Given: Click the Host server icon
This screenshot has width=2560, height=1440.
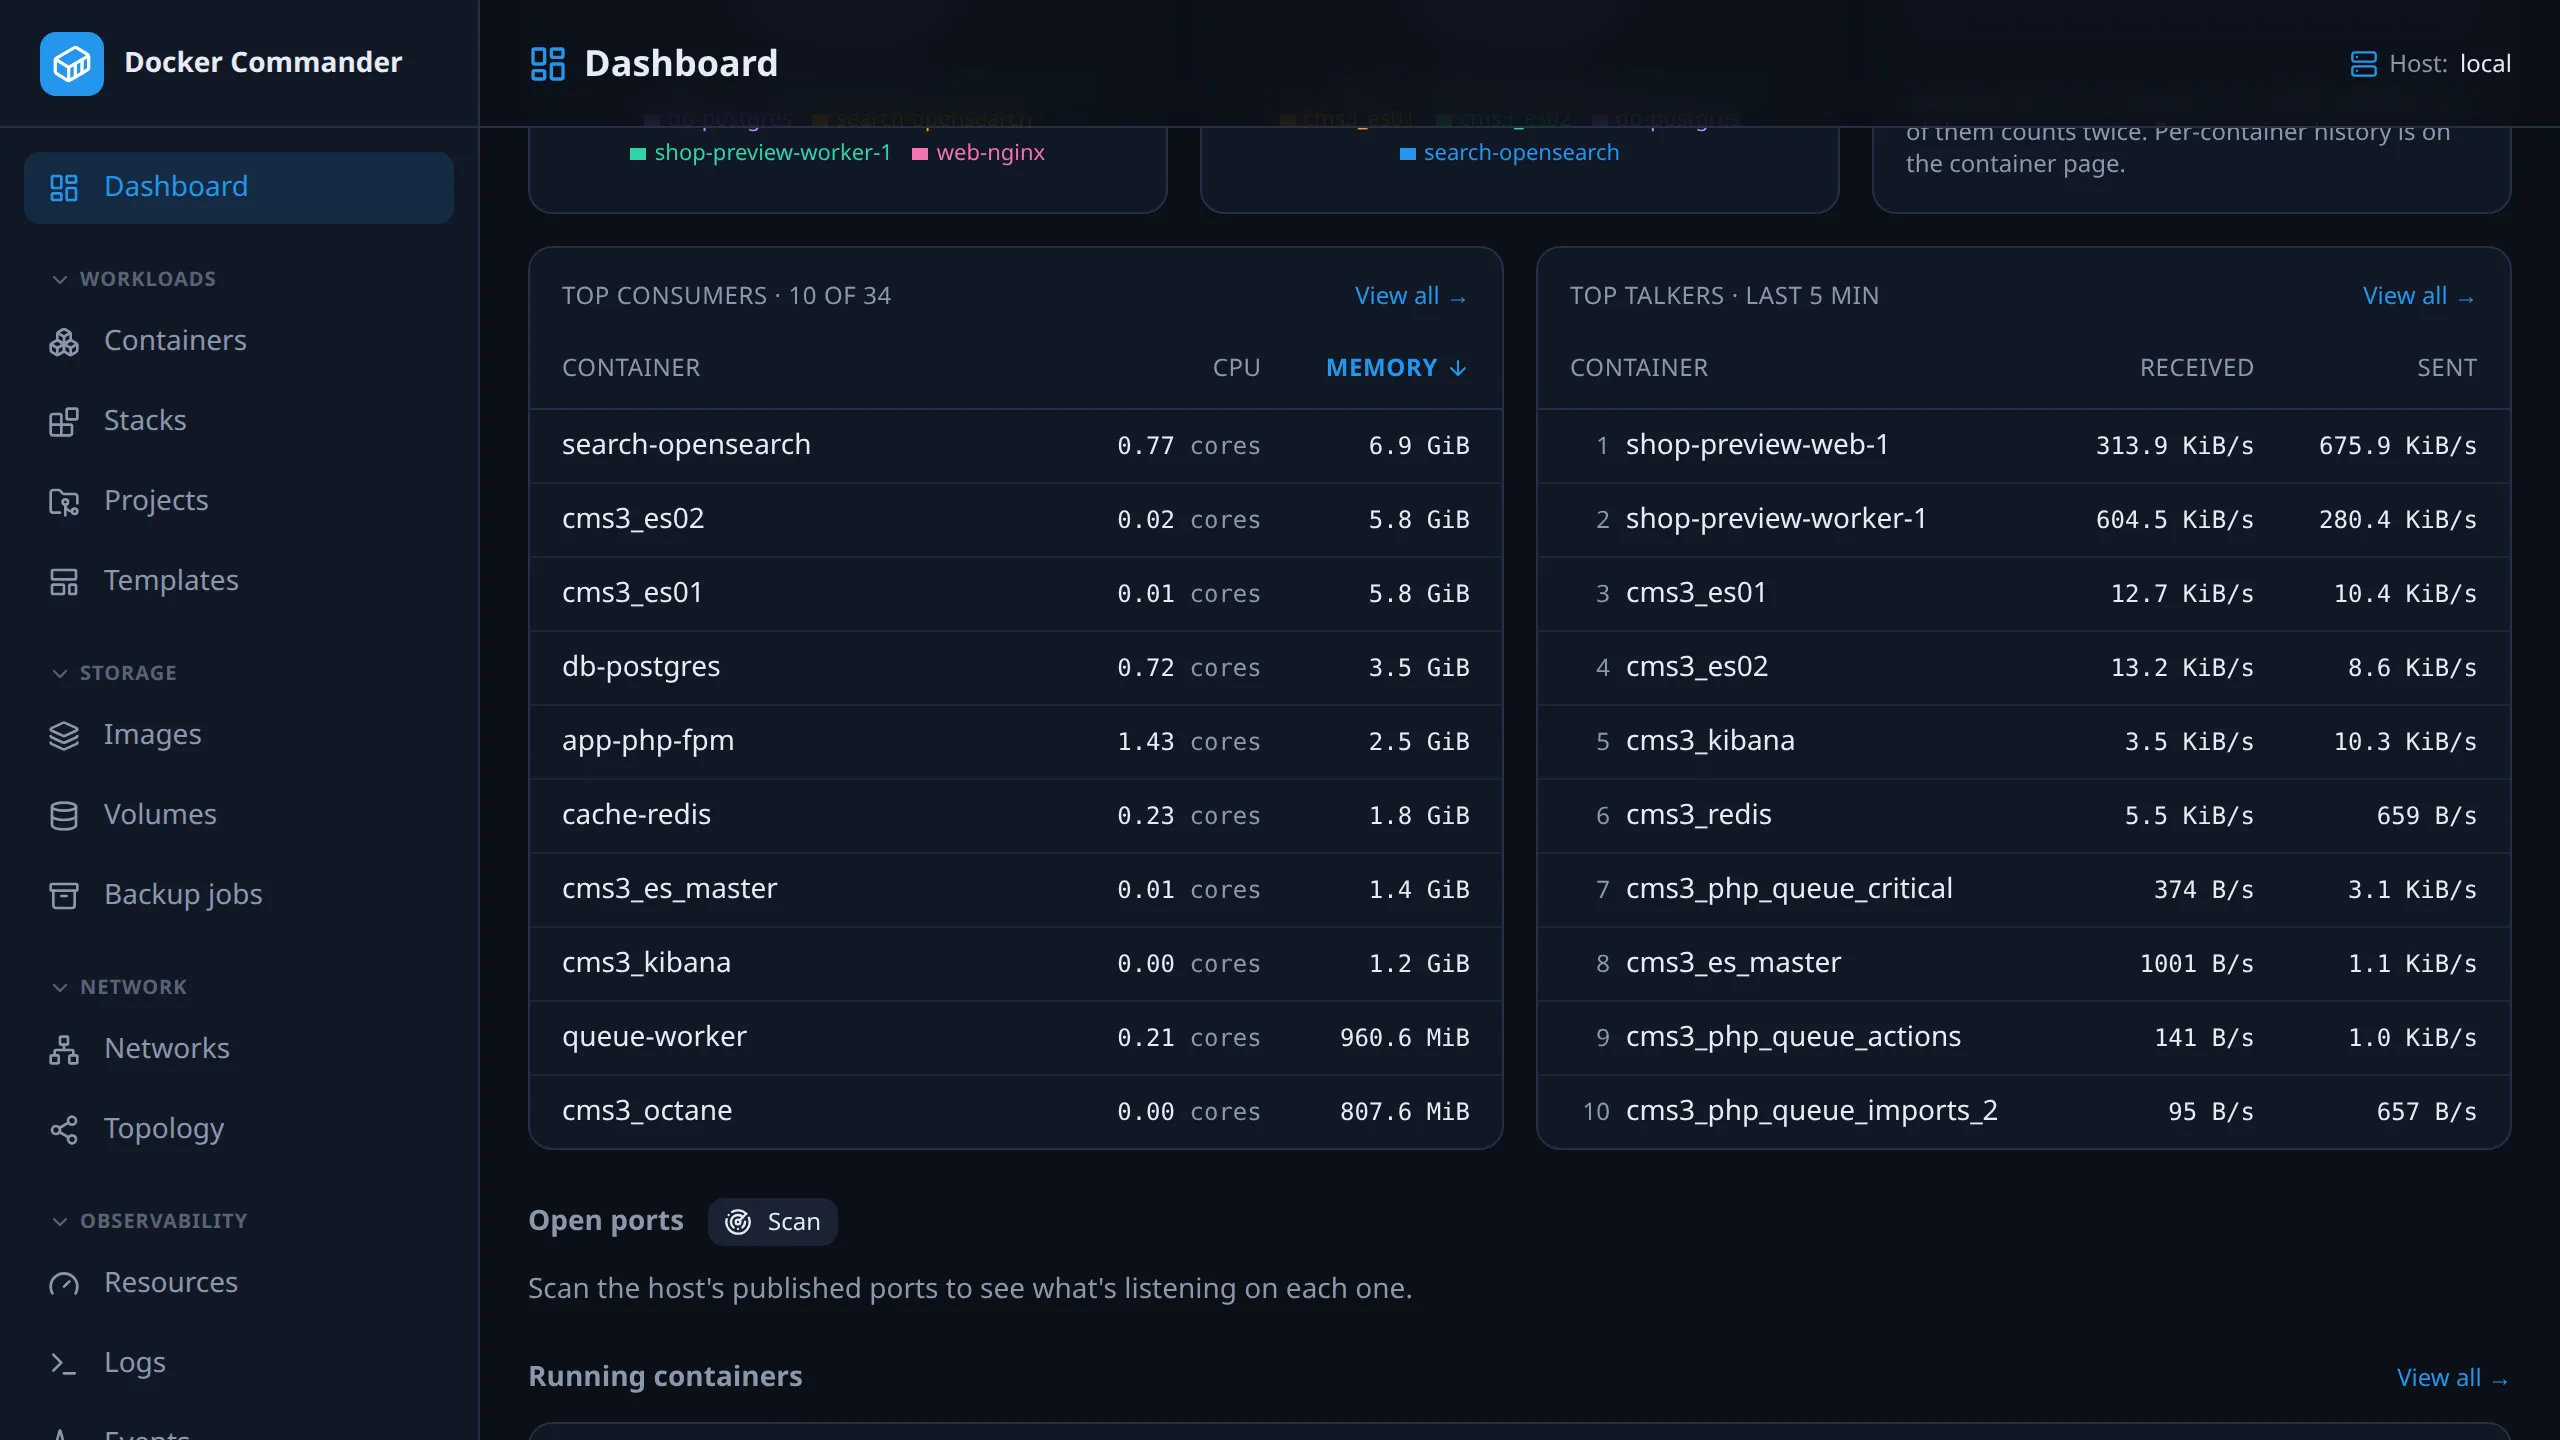Looking at the screenshot, I should (x=2363, y=64).
